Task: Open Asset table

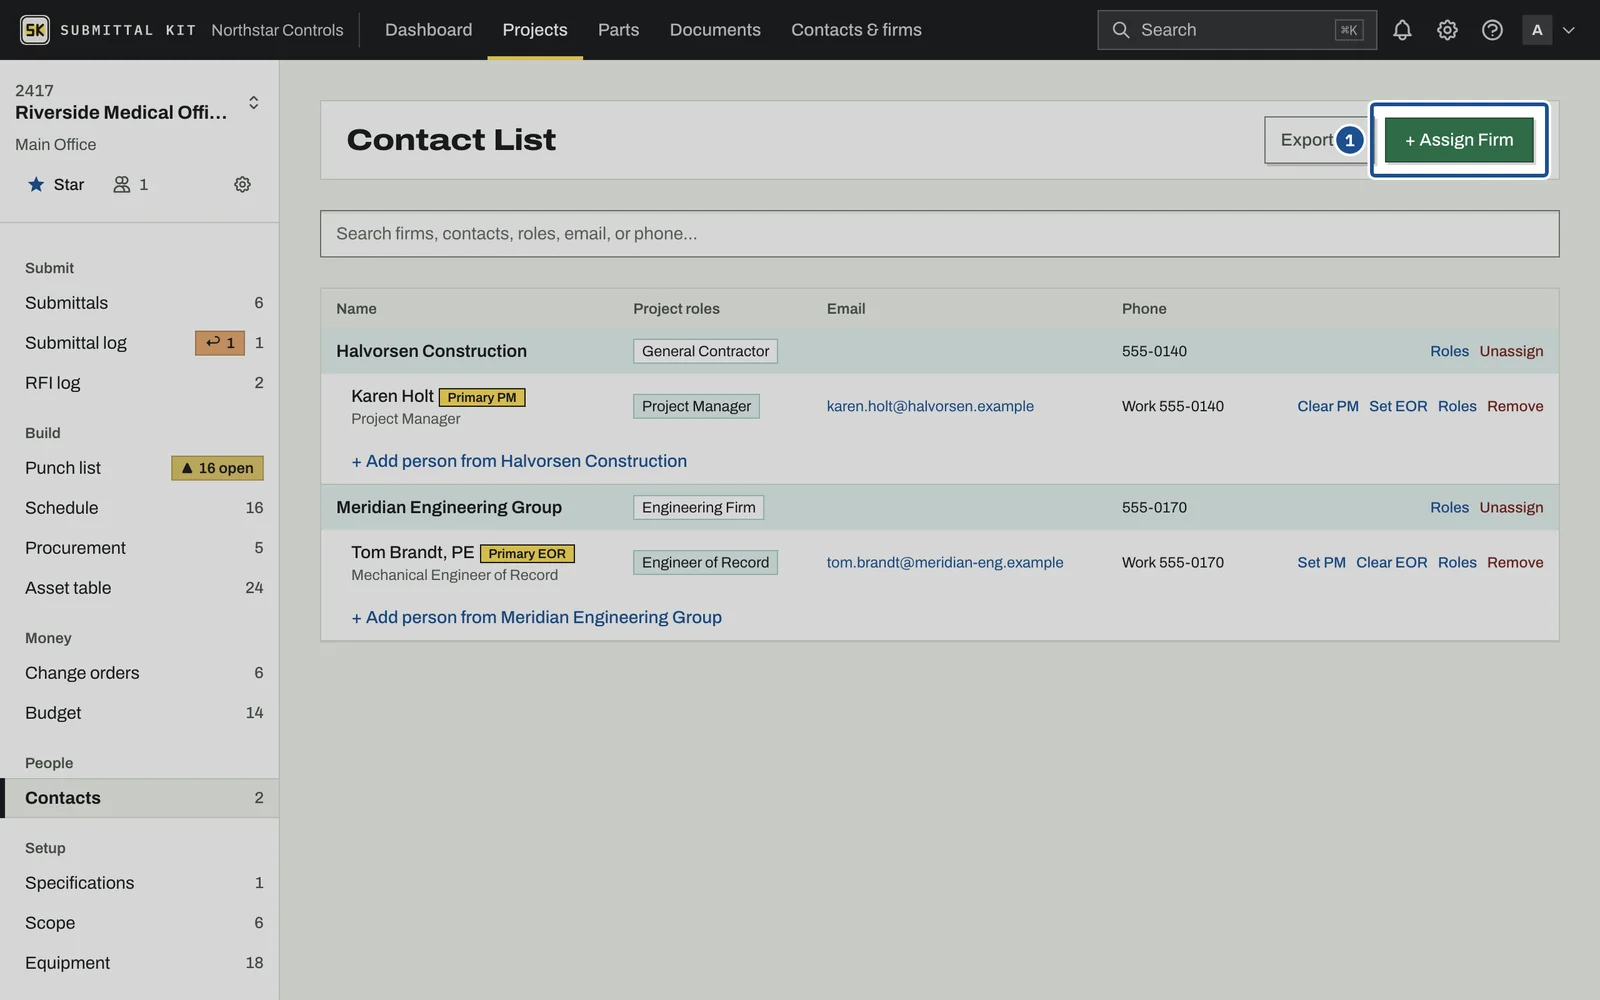Action: [x=140, y=588]
